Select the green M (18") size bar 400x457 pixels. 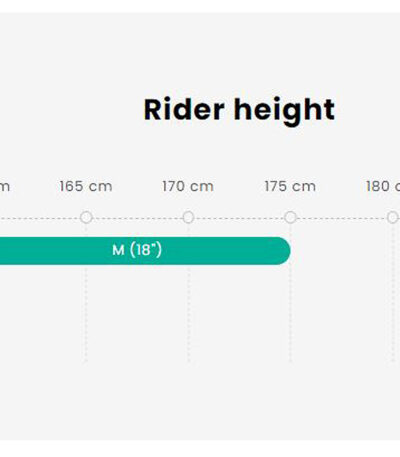[145, 251]
